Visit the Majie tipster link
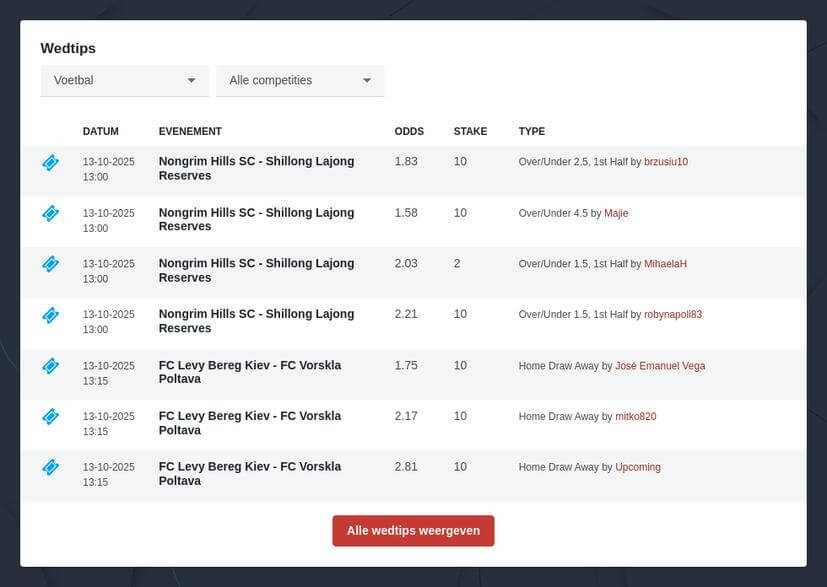This screenshot has height=587, width=827. pos(616,213)
